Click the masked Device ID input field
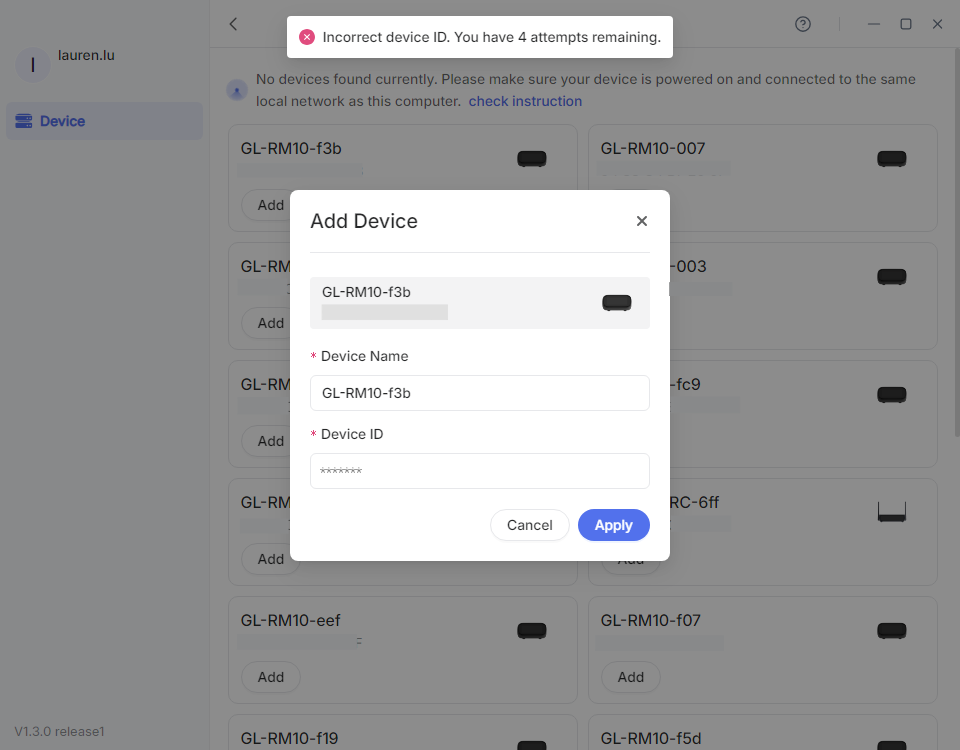Viewport: 960px width, 750px height. tap(479, 471)
